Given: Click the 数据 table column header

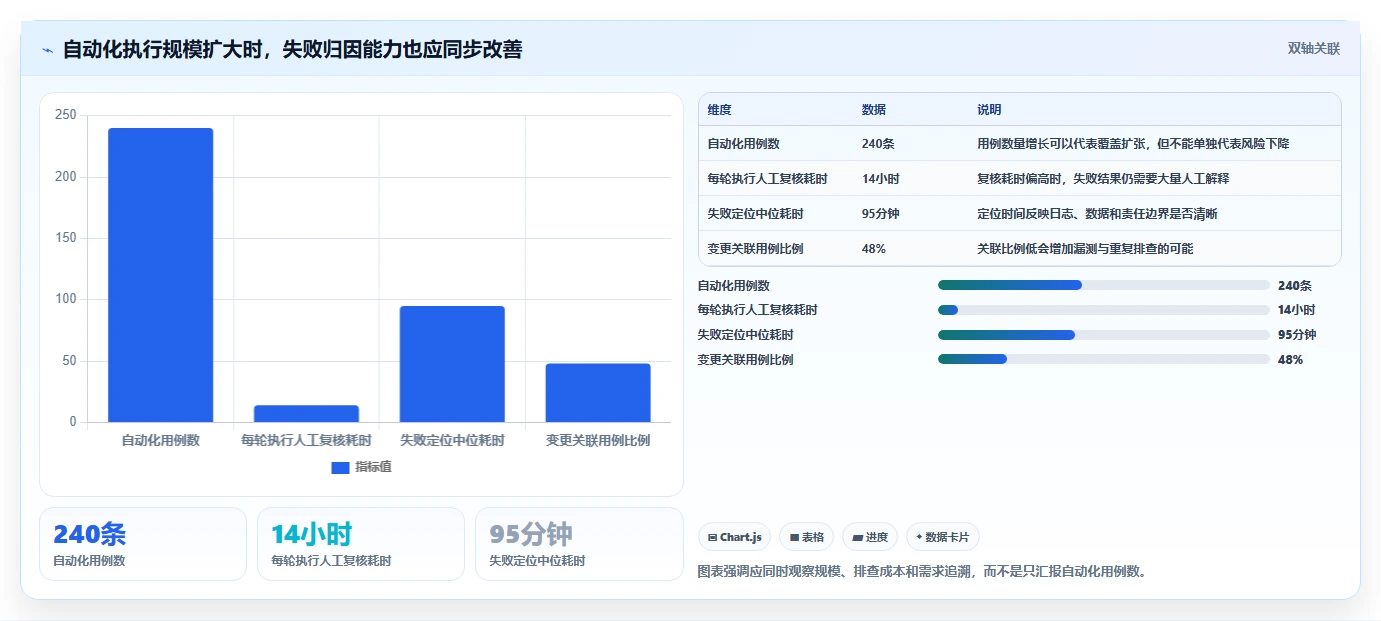Looking at the screenshot, I should click(x=873, y=110).
